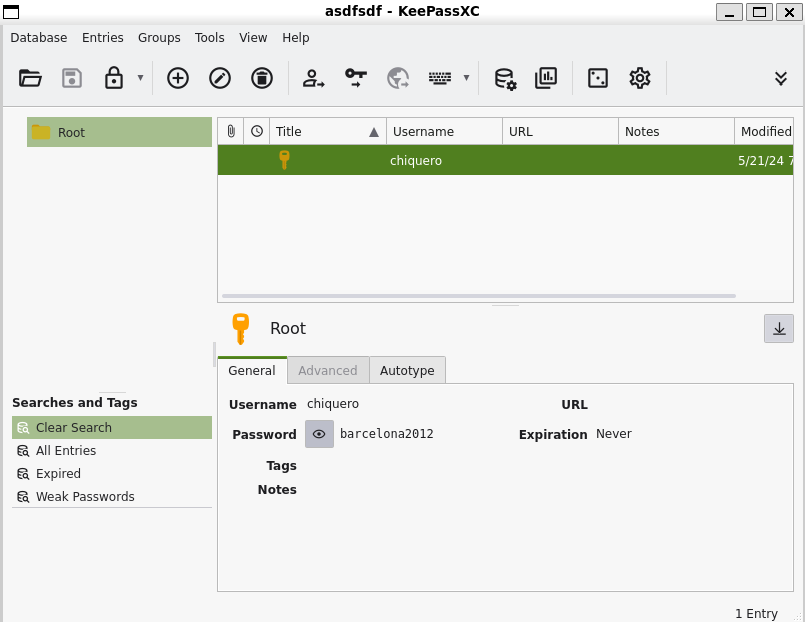Toggle password visibility eye button
Screen dimensions: 805x622
click(x=319, y=434)
